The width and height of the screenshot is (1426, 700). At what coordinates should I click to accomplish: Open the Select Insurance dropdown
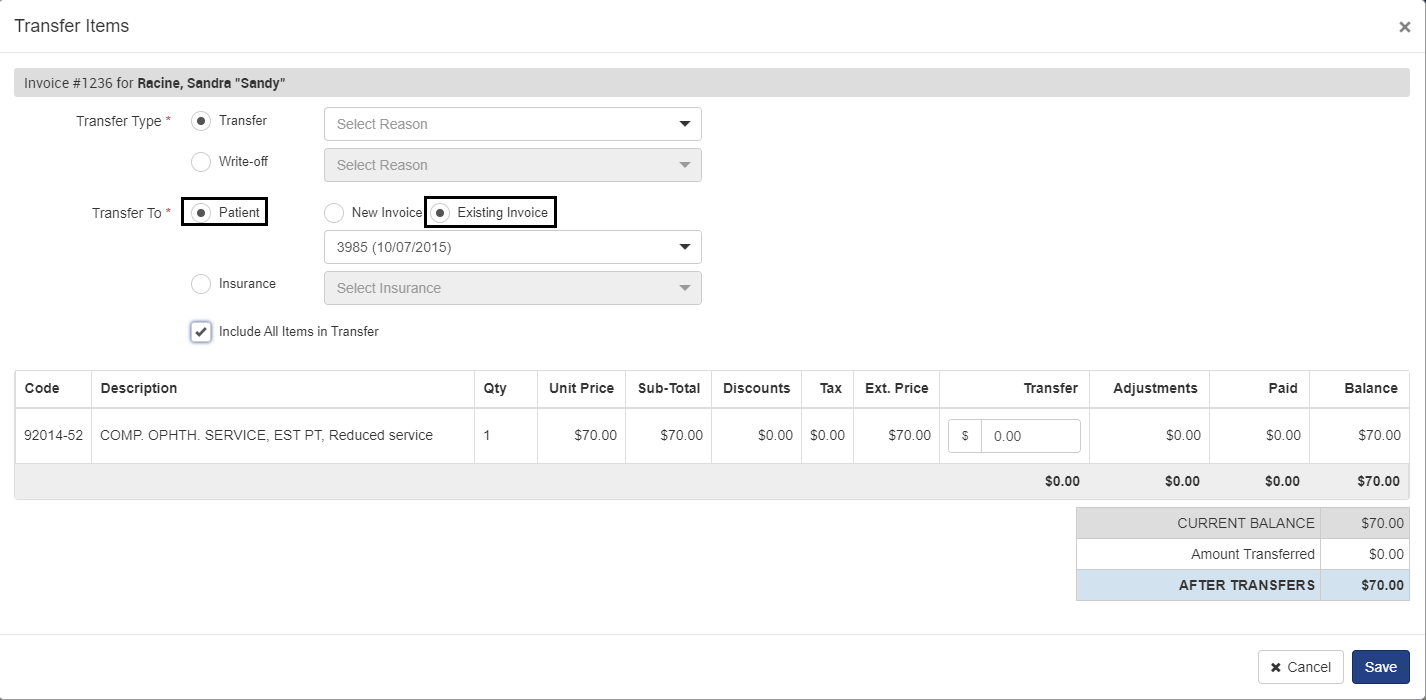tap(512, 288)
